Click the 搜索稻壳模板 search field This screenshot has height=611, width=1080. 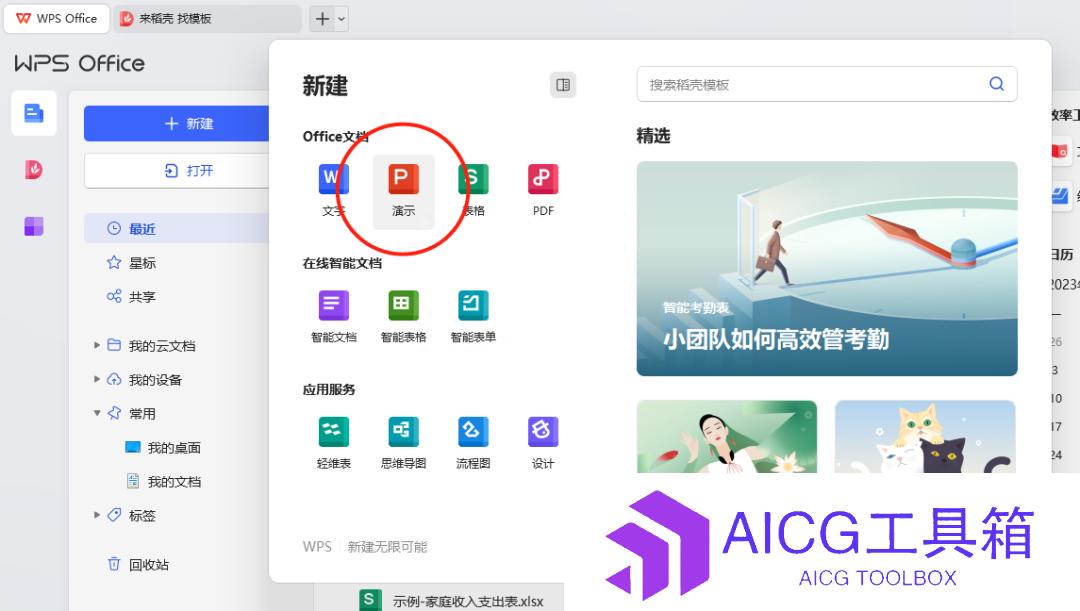(x=827, y=84)
